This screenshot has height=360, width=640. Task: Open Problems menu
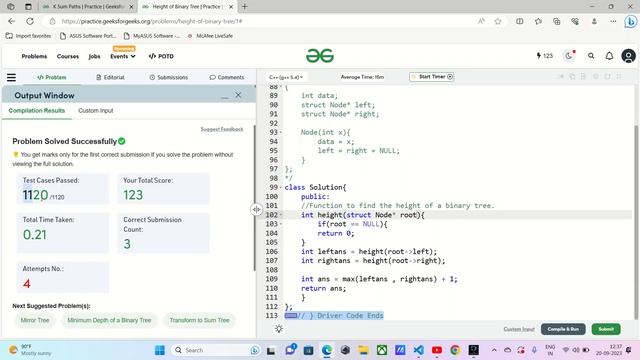coord(34,56)
